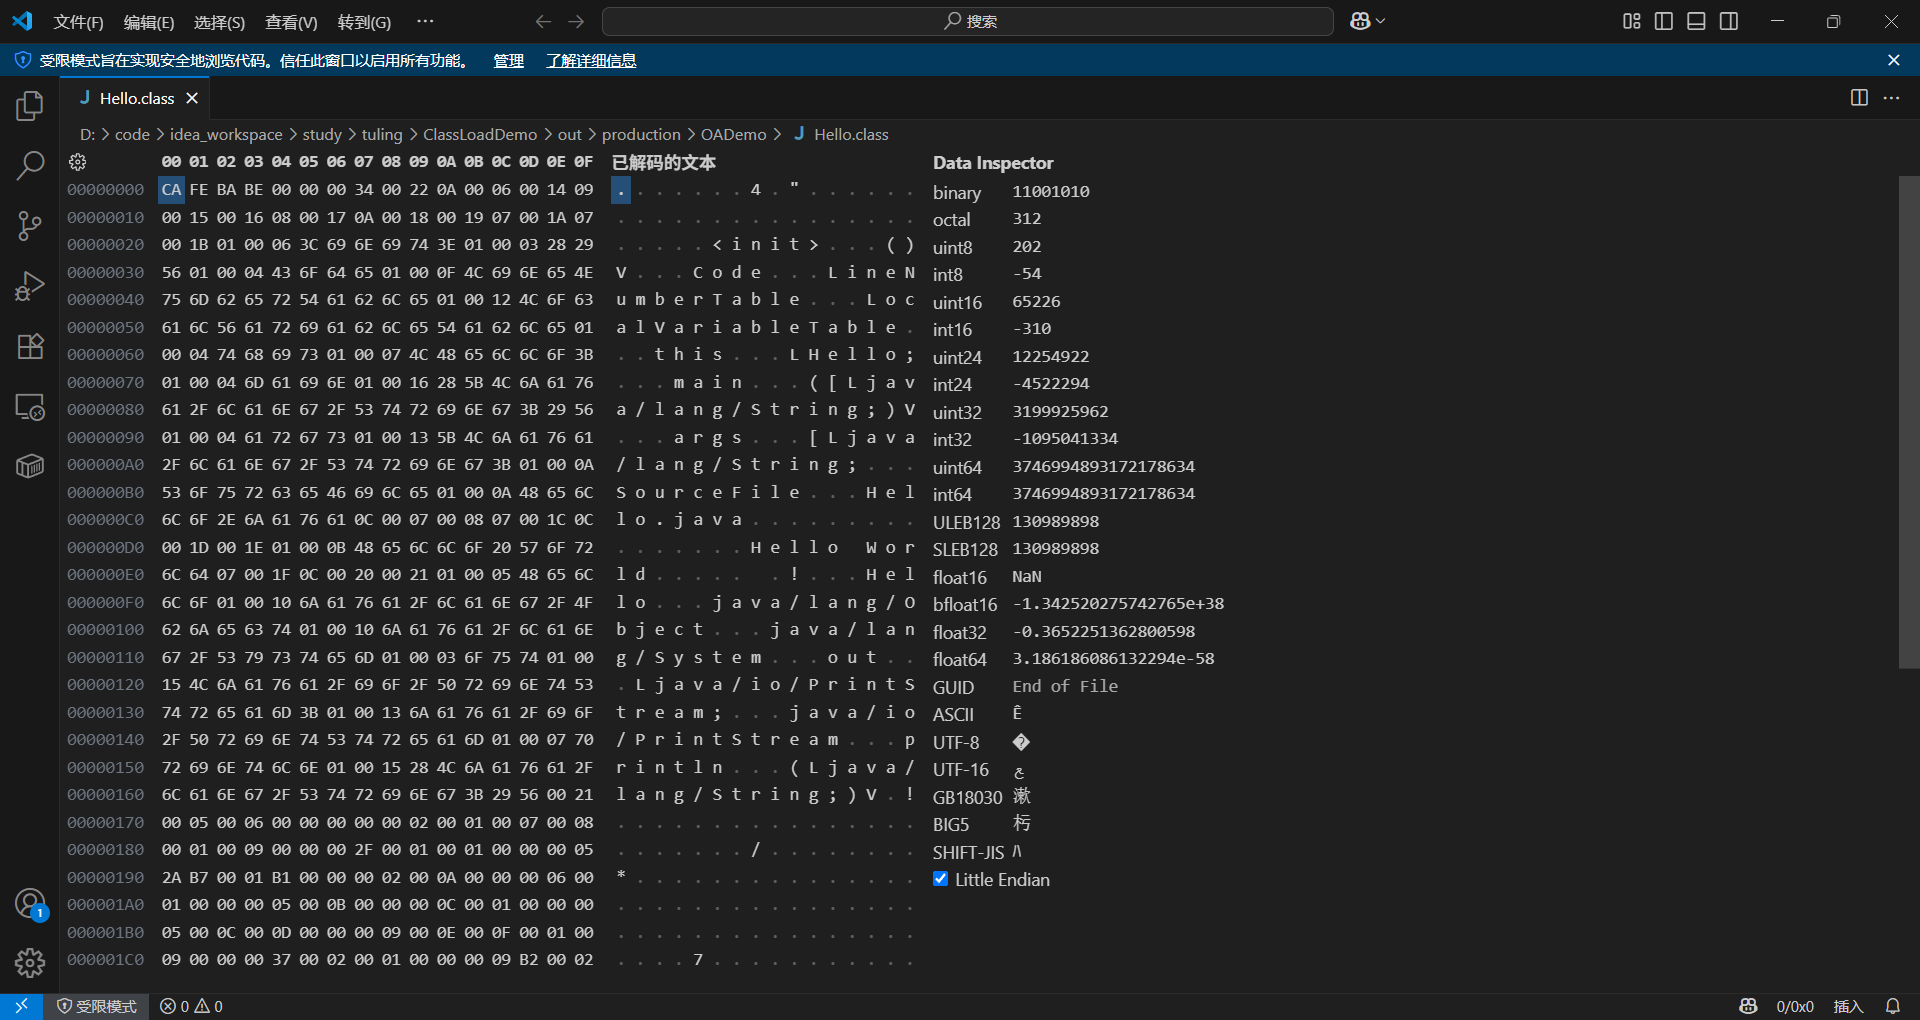Go forward in navigation history
The image size is (1920, 1020).
pos(576,21)
